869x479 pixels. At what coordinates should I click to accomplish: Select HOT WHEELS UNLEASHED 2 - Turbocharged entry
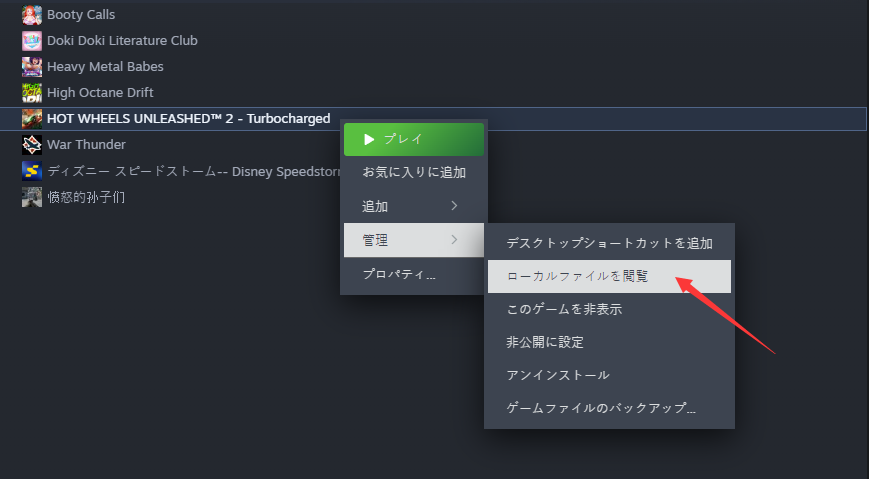click(x=433, y=119)
